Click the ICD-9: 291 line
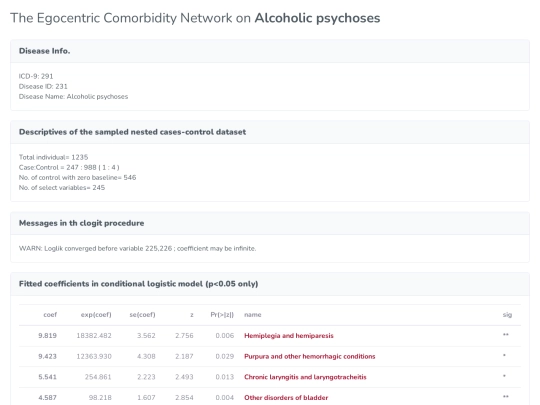The width and height of the screenshot is (540, 405). point(36,76)
